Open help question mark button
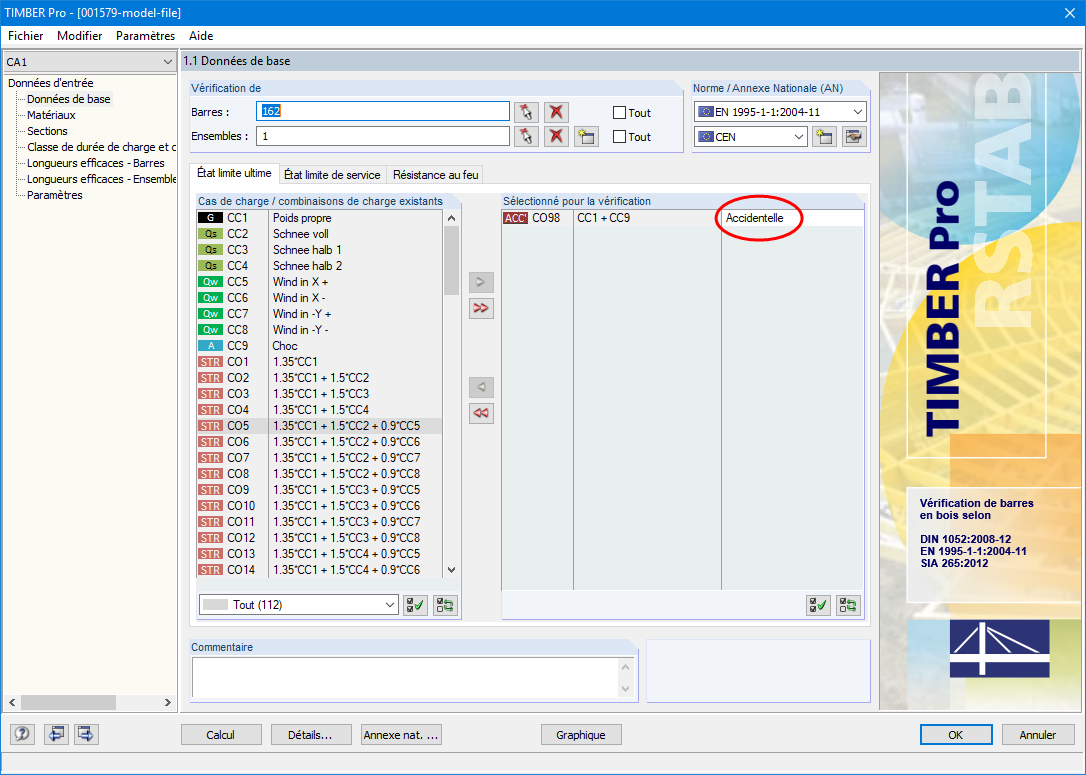Image resolution: width=1086 pixels, height=775 pixels. click(x=22, y=734)
